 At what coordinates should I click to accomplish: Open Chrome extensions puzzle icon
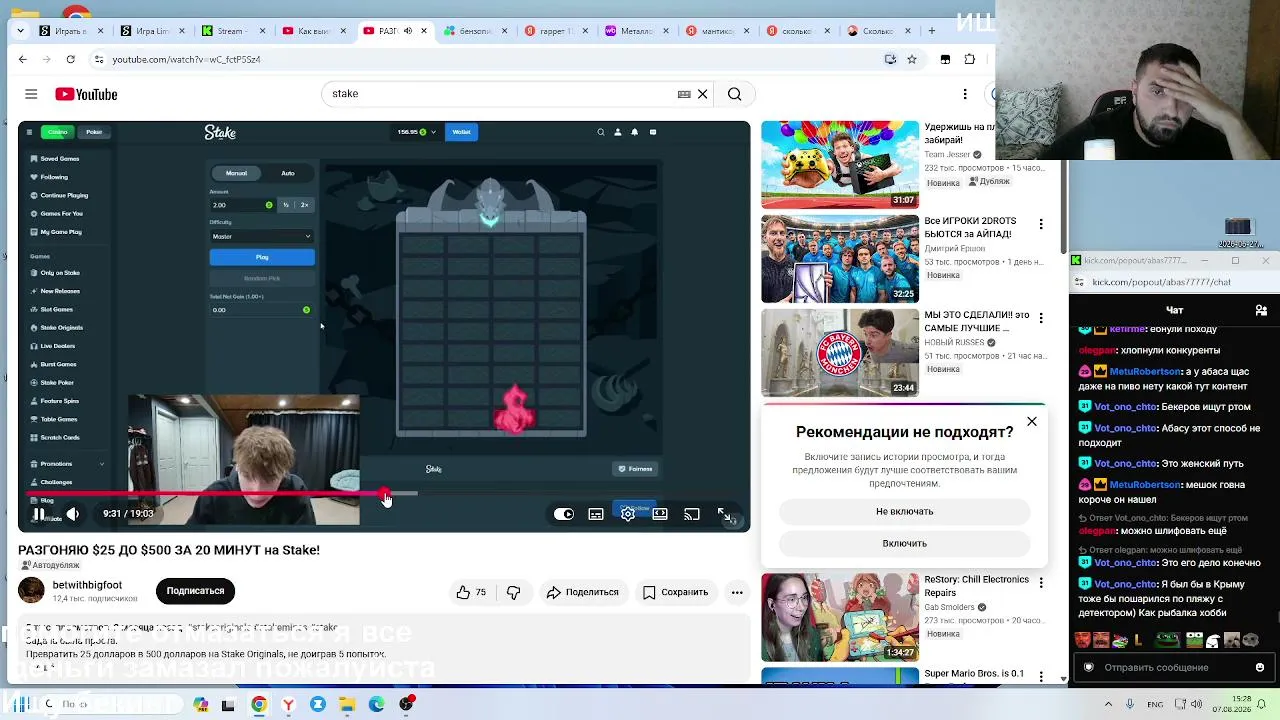click(969, 59)
